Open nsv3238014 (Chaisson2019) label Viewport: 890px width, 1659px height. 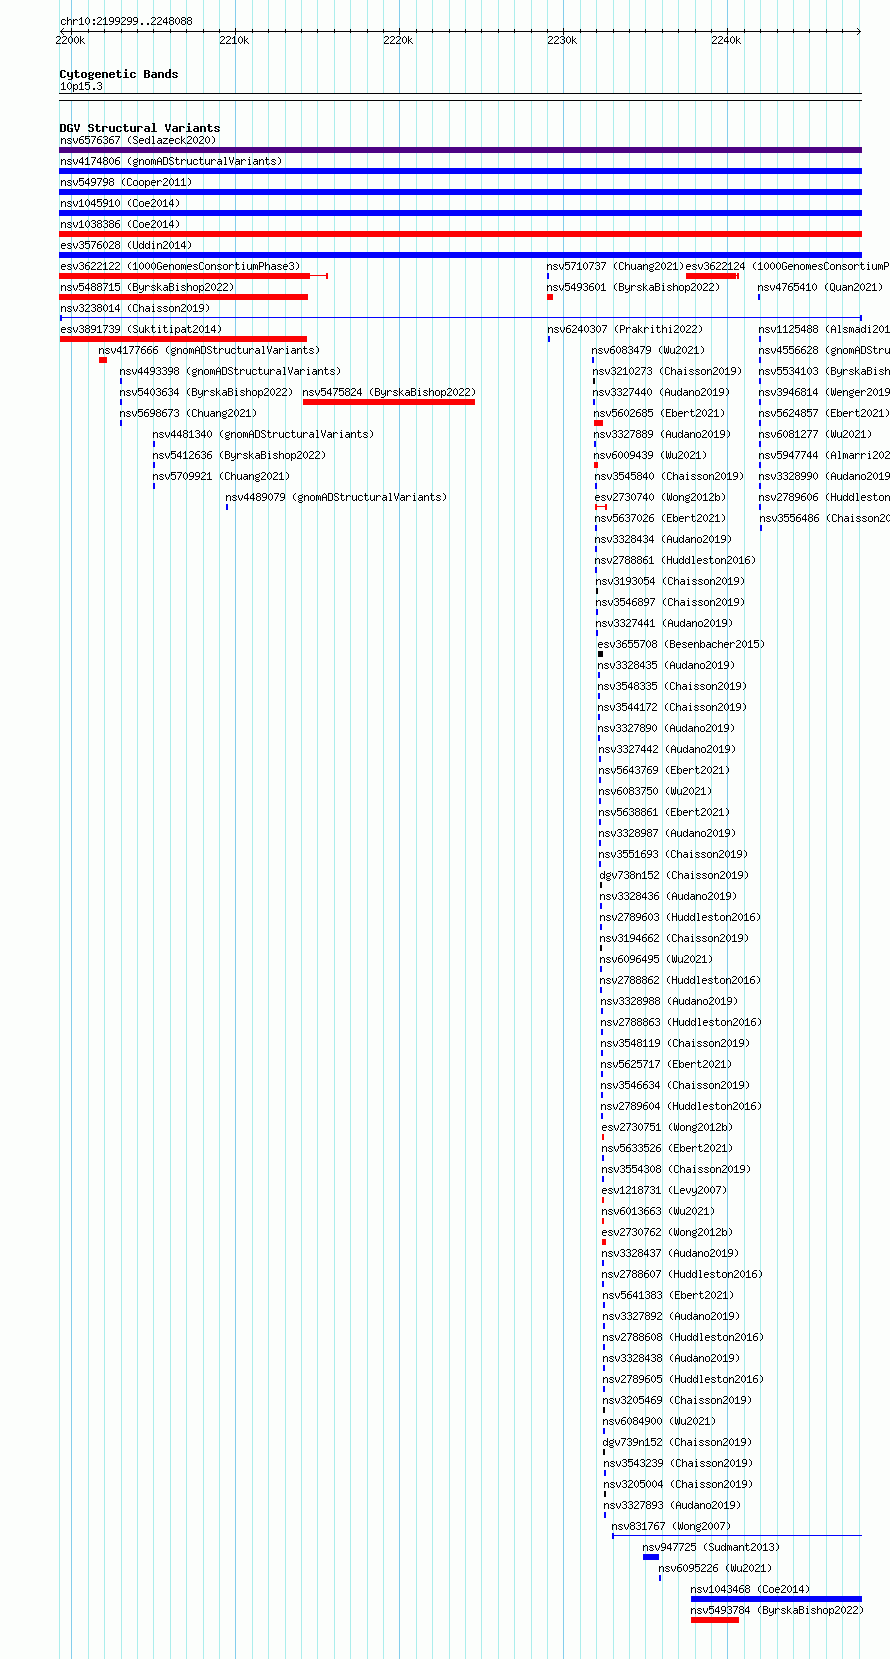coord(135,308)
